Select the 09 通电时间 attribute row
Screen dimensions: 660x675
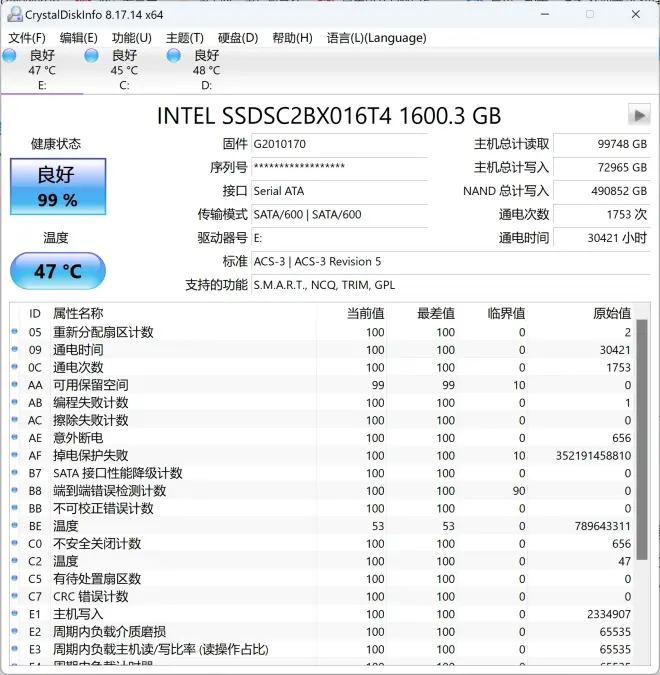coord(322,350)
